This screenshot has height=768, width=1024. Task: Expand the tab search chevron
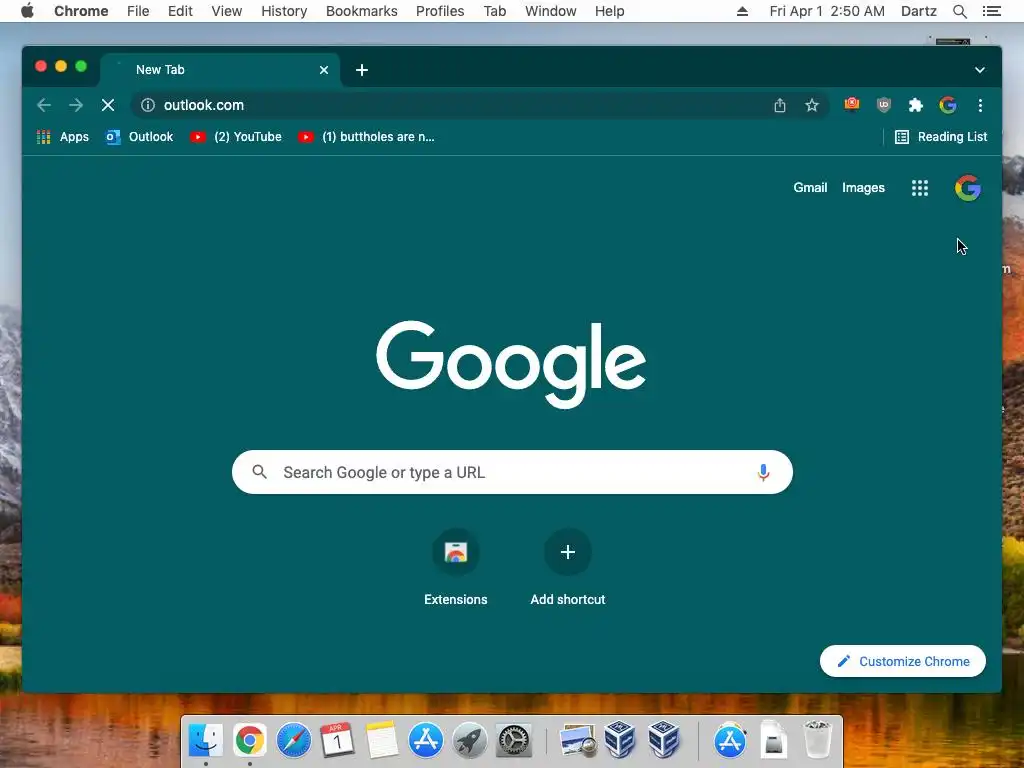[x=980, y=70]
